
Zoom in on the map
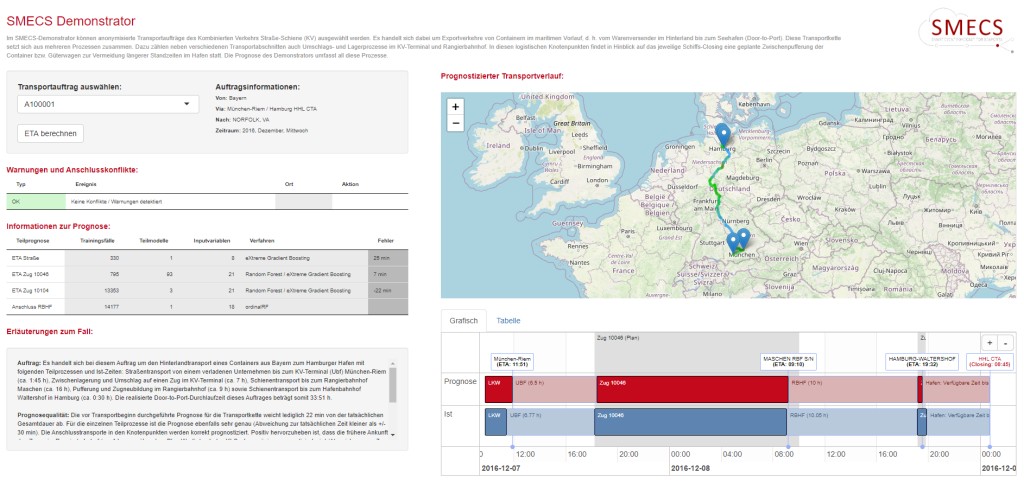point(456,106)
